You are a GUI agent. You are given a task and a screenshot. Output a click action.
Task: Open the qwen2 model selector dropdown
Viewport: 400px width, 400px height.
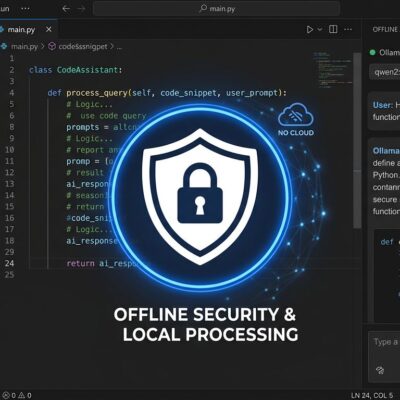pos(385,72)
